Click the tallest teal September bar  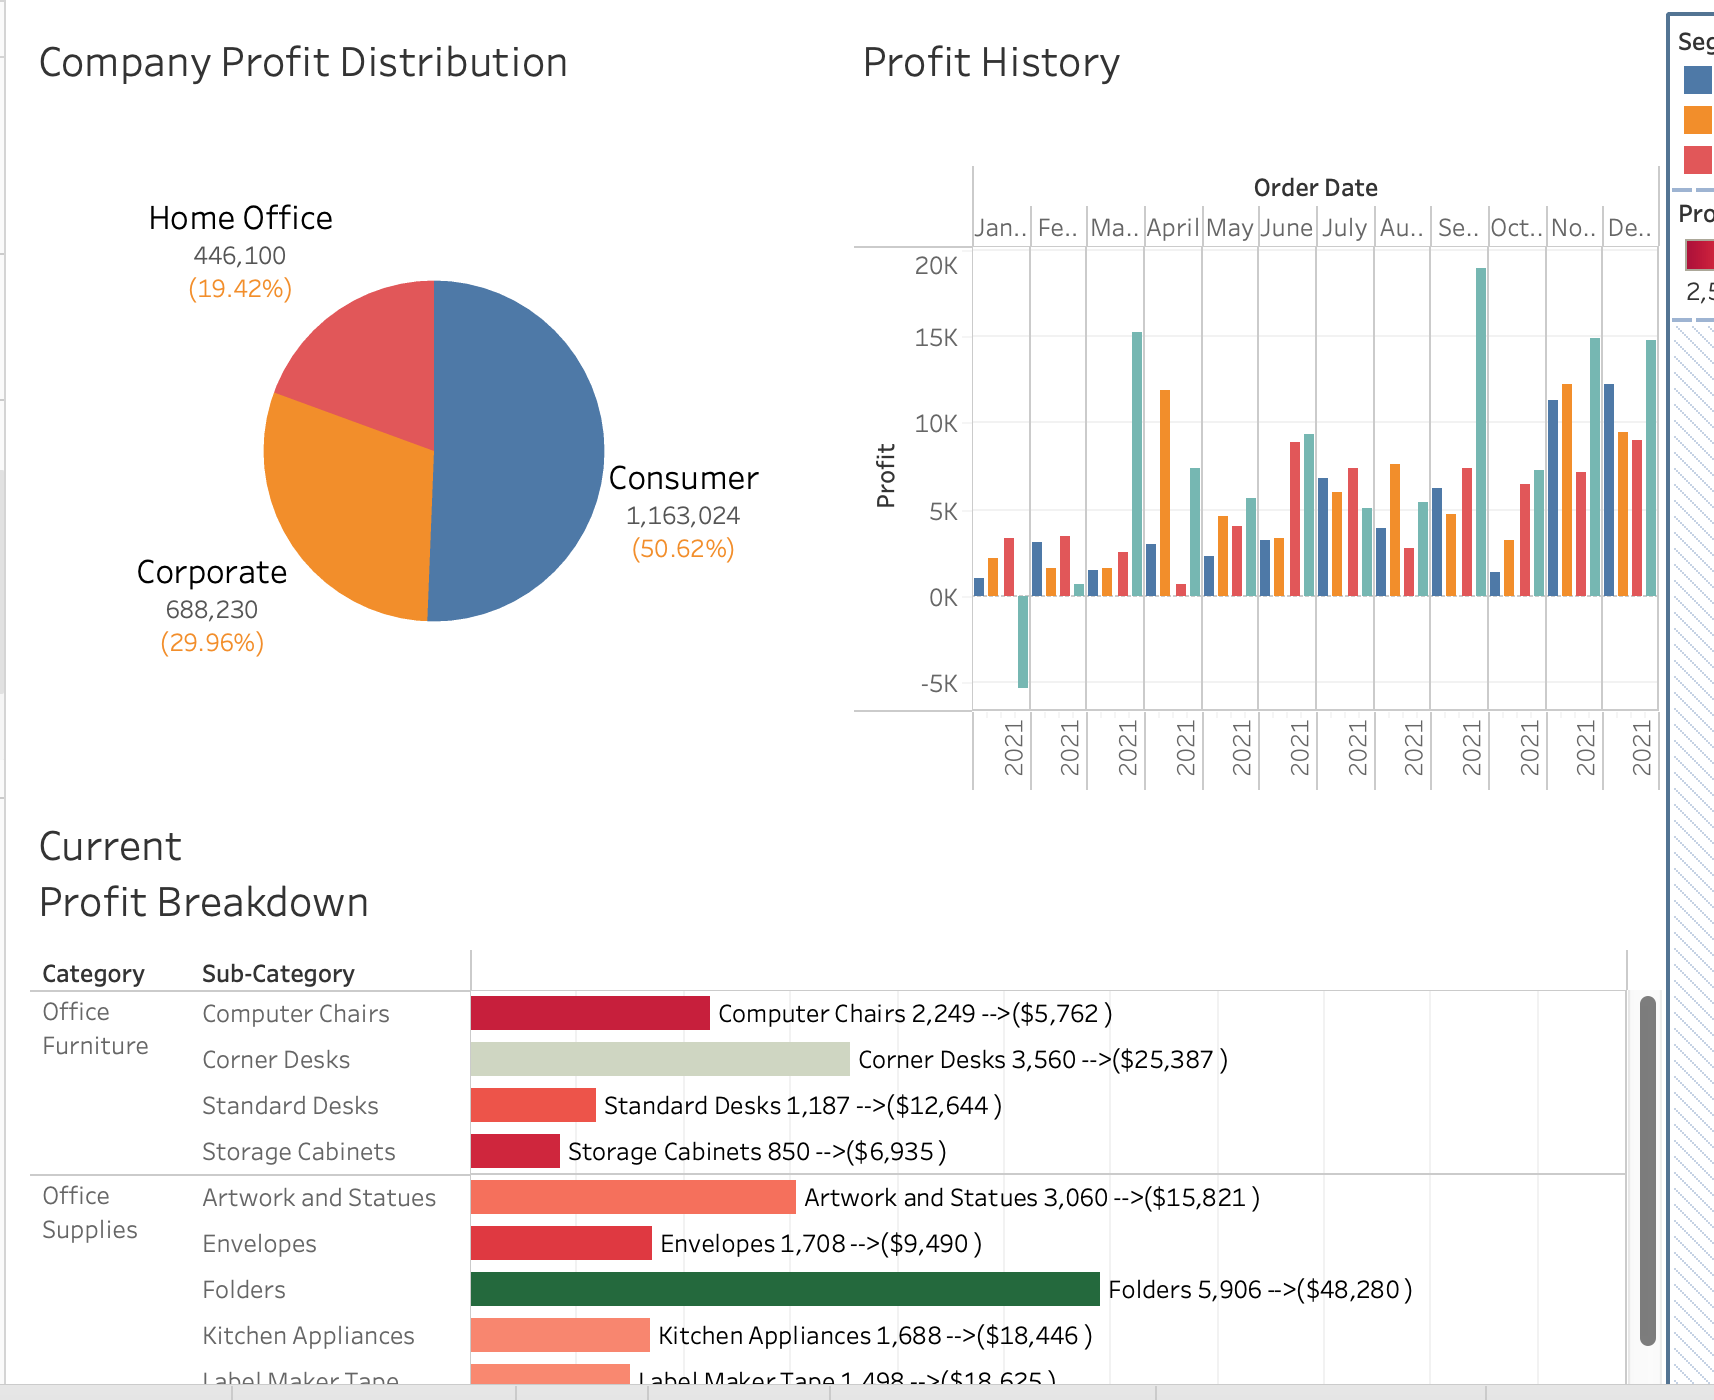click(1481, 432)
